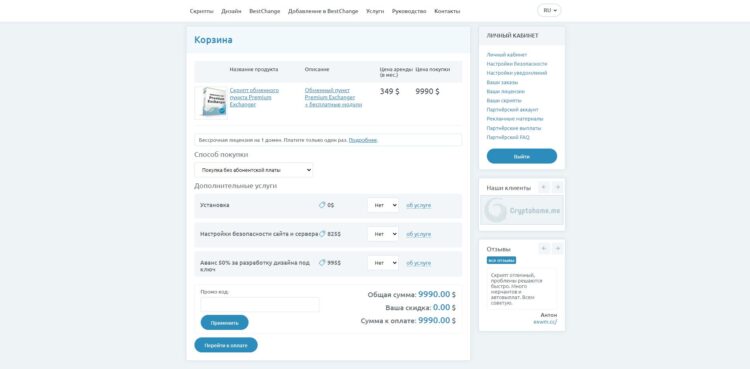Open the Услуги menu item
This screenshot has height=369, width=750.
(375, 11)
